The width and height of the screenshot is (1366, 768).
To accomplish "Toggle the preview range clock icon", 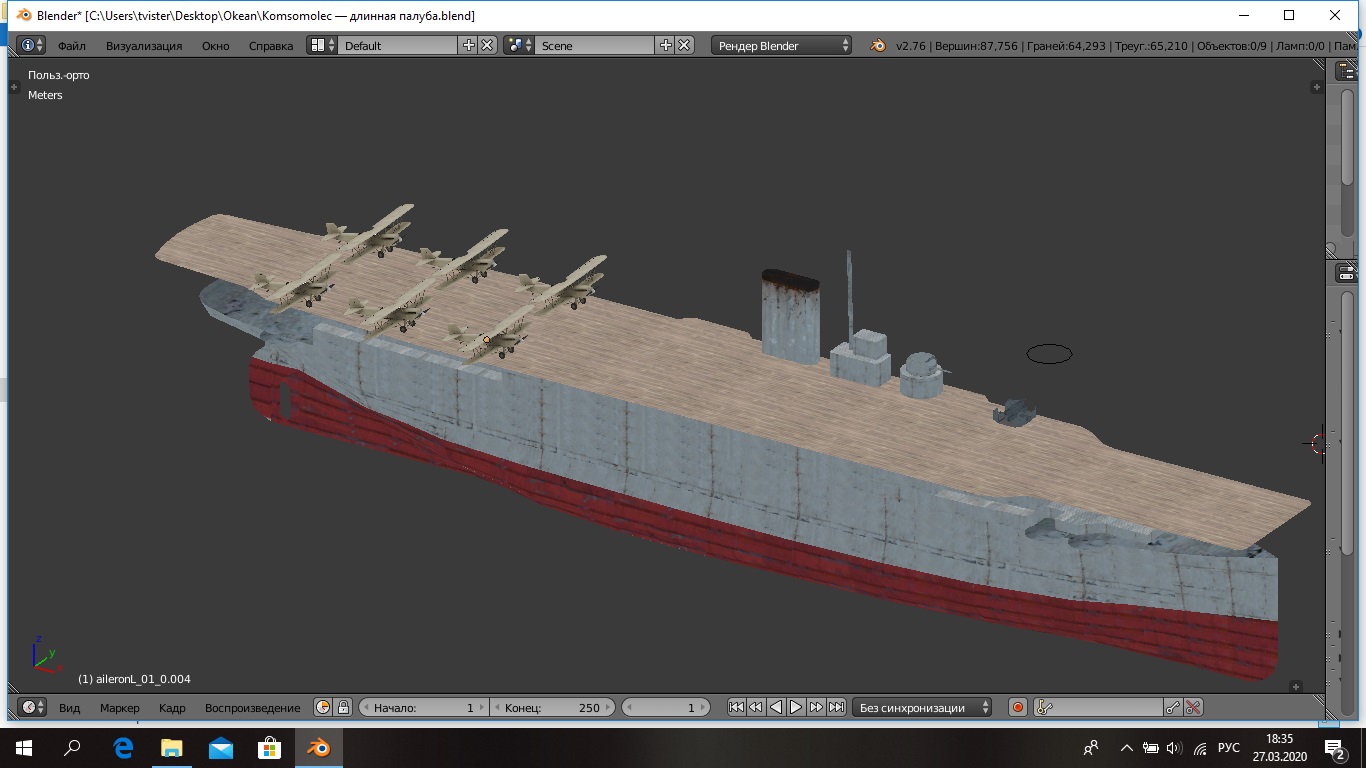I will [323, 707].
